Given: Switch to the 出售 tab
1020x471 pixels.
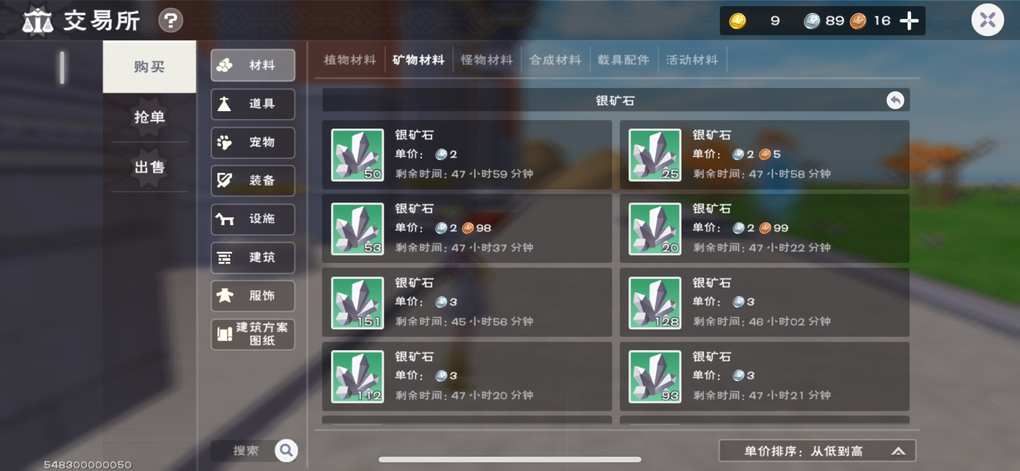Looking at the screenshot, I should pyautogui.click(x=149, y=167).
